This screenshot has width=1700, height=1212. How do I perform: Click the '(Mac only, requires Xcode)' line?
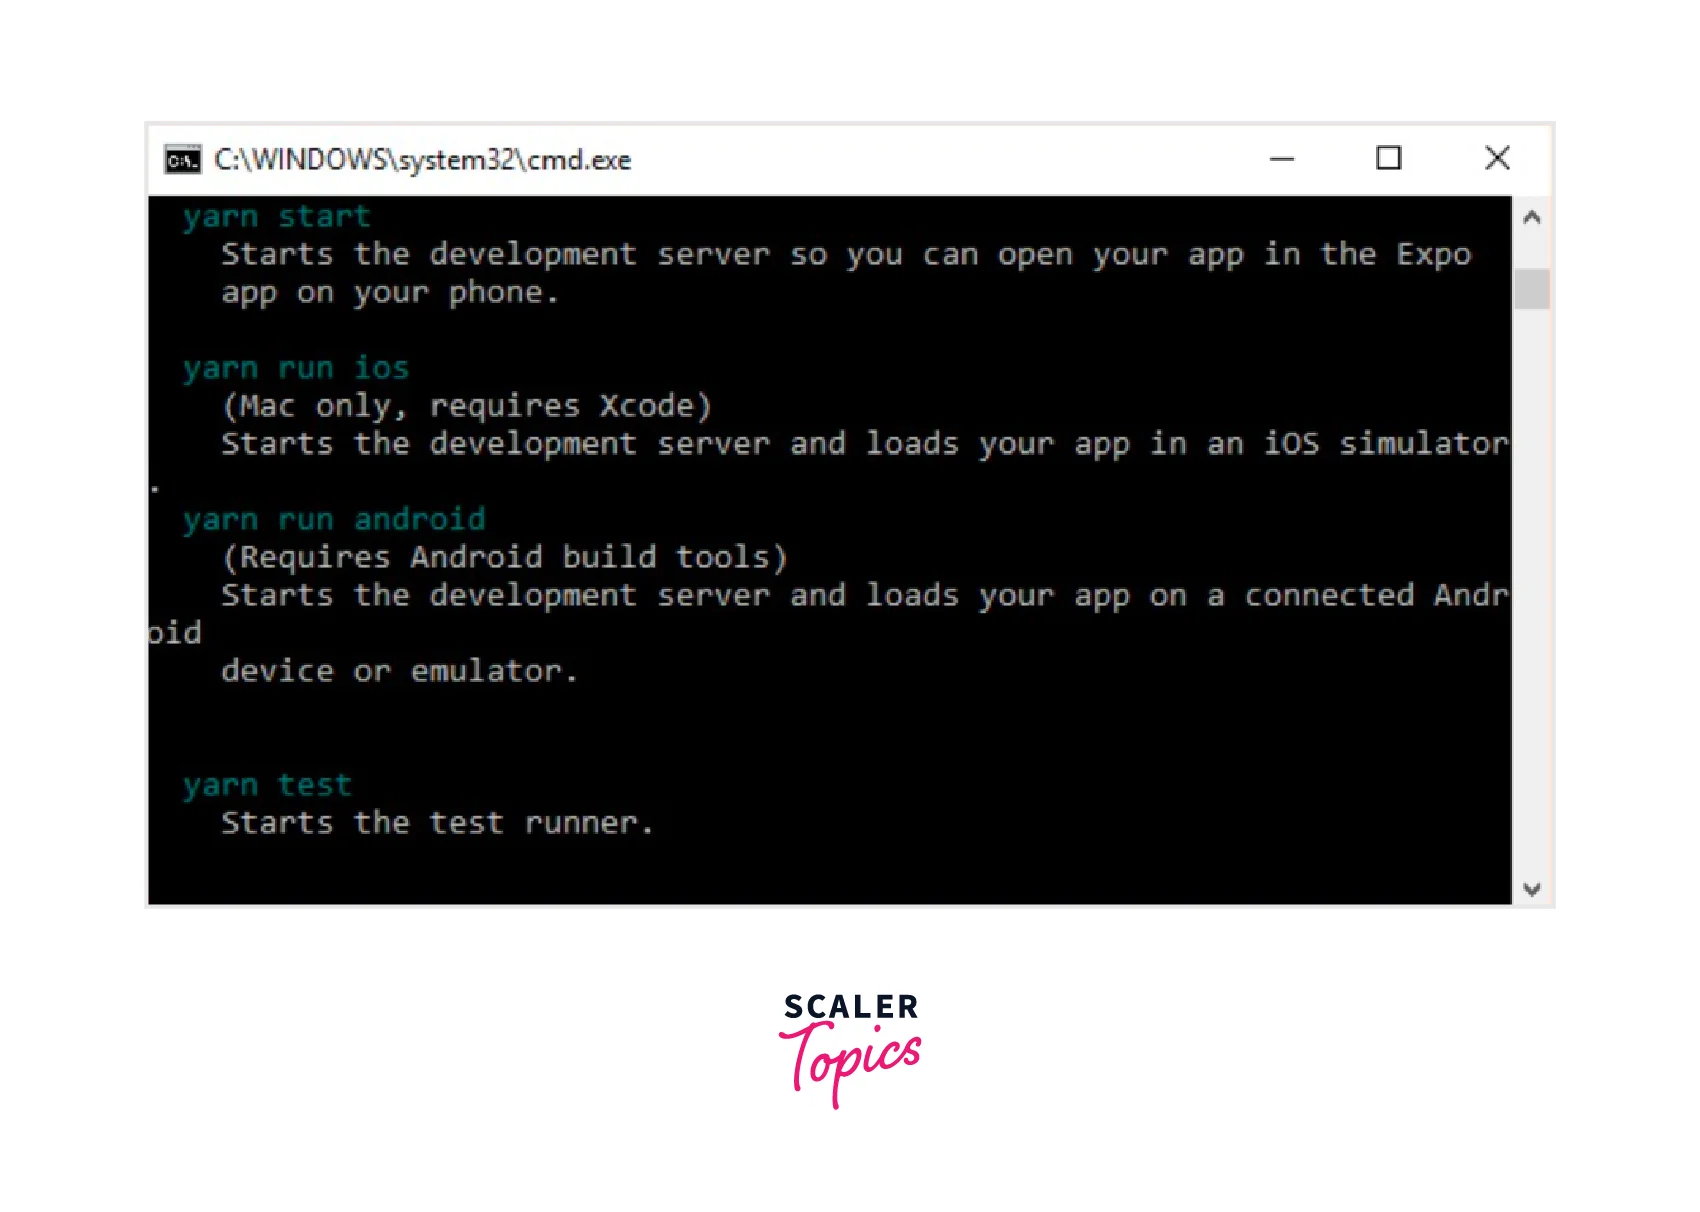click(466, 406)
